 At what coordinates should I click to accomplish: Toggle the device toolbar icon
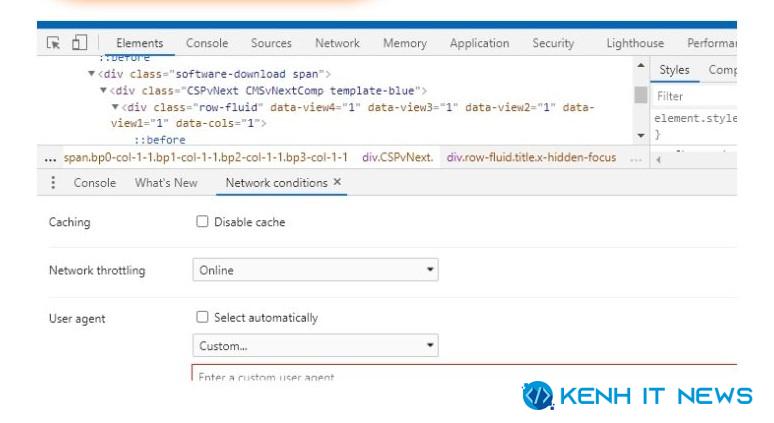coord(79,42)
